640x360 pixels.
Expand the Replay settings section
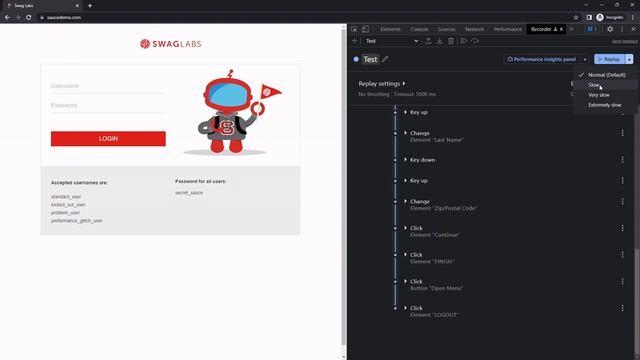coord(382,84)
